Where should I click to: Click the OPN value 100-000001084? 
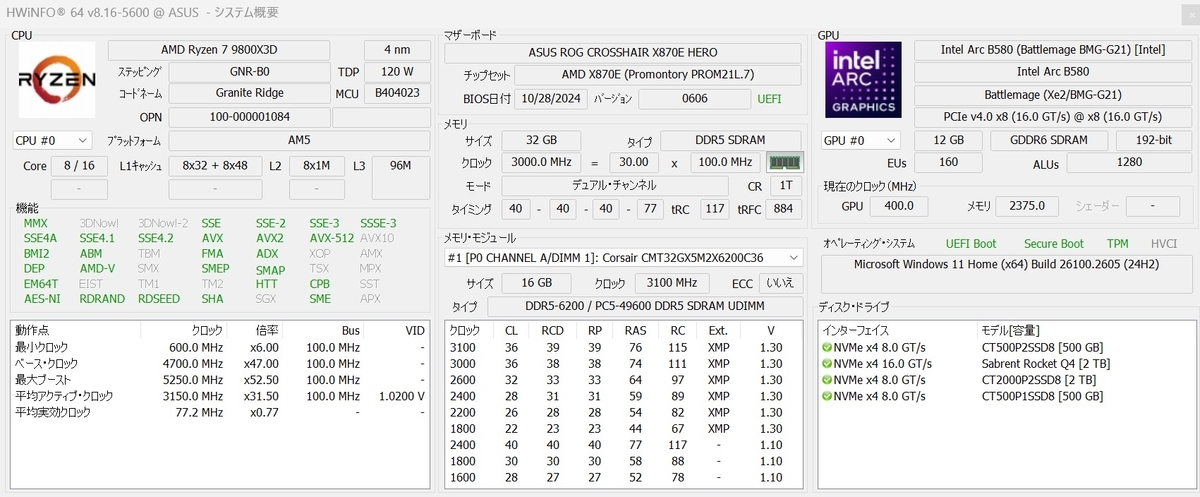click(x=249, y=117)
